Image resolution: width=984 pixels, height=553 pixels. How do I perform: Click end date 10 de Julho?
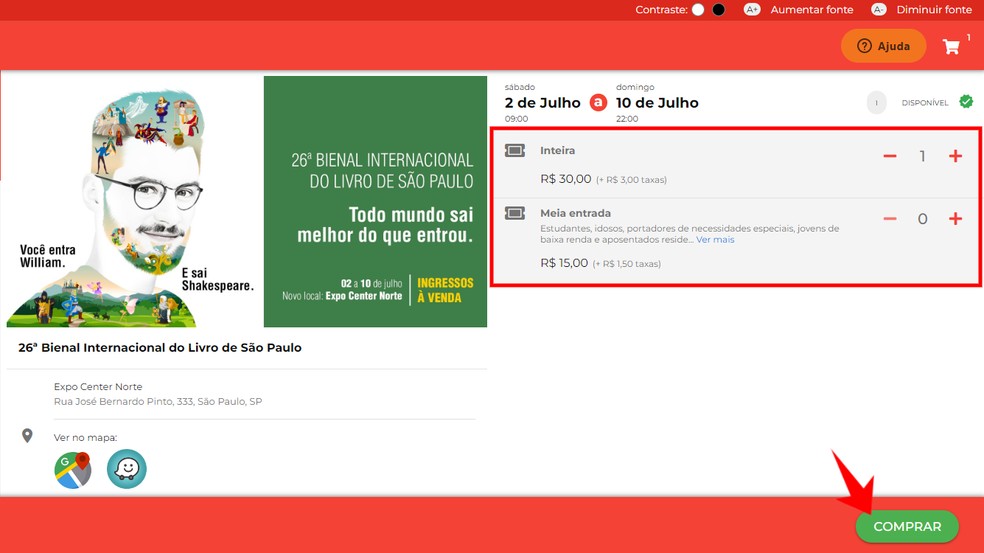click(x=657, y=103)
